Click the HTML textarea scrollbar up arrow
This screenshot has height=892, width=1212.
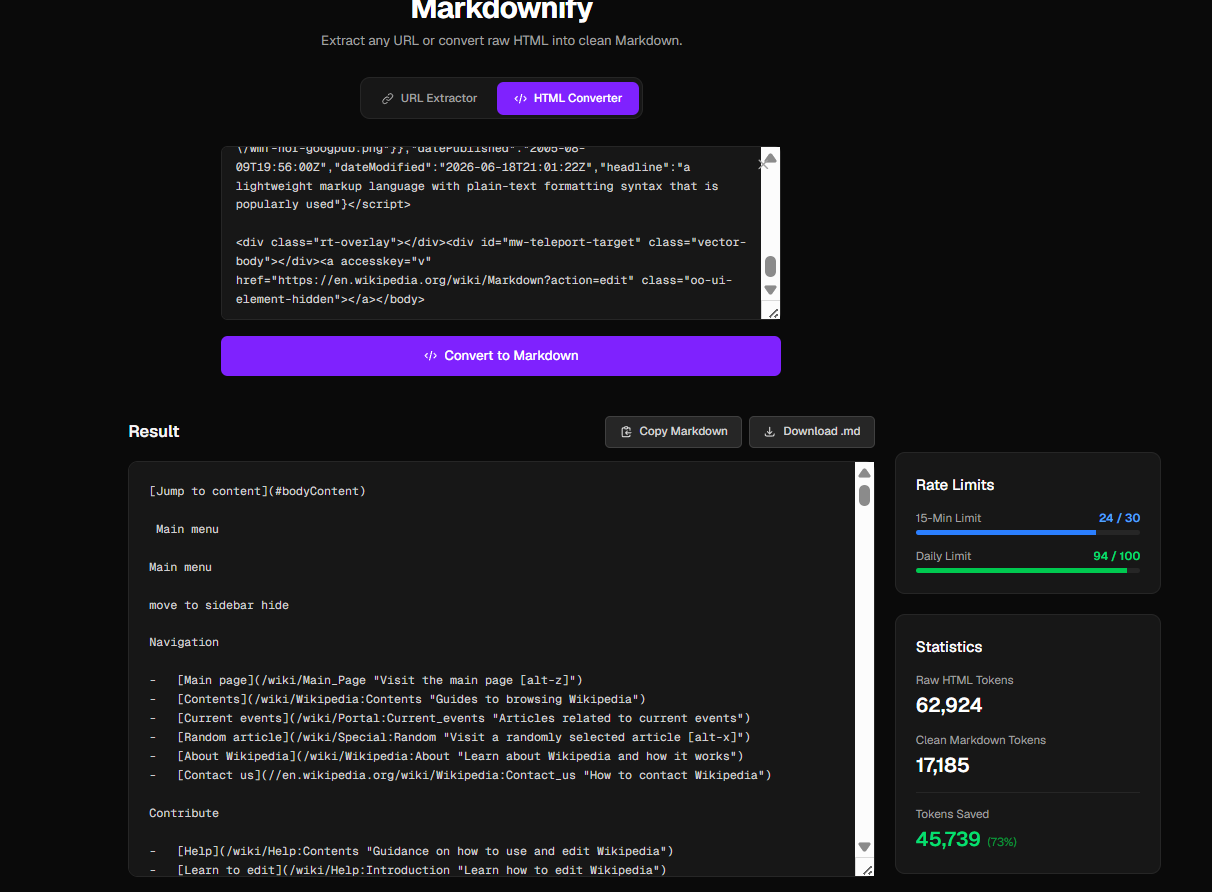tap(770, 158)
